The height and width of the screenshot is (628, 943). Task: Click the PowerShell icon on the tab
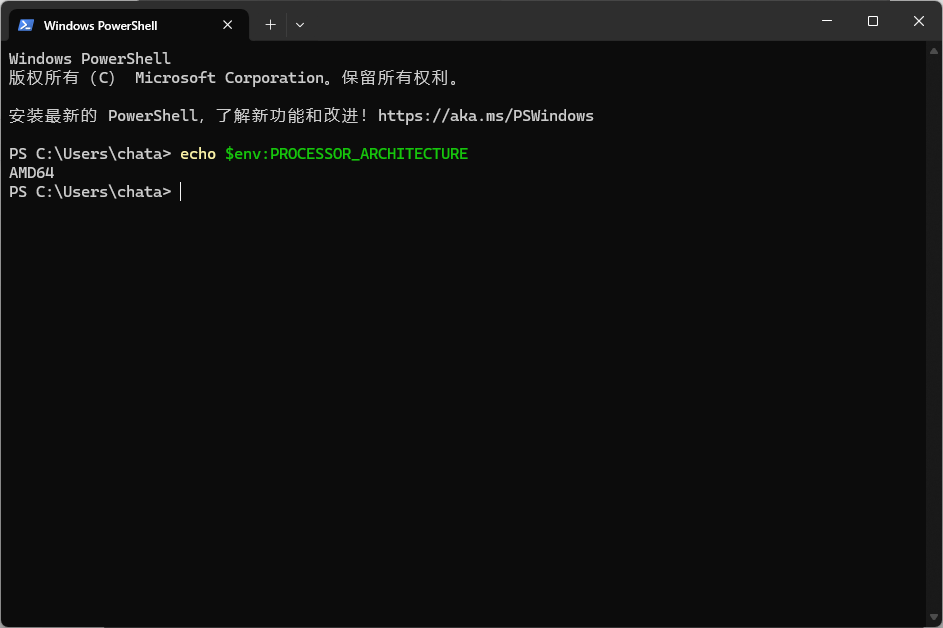click(24, 24)
